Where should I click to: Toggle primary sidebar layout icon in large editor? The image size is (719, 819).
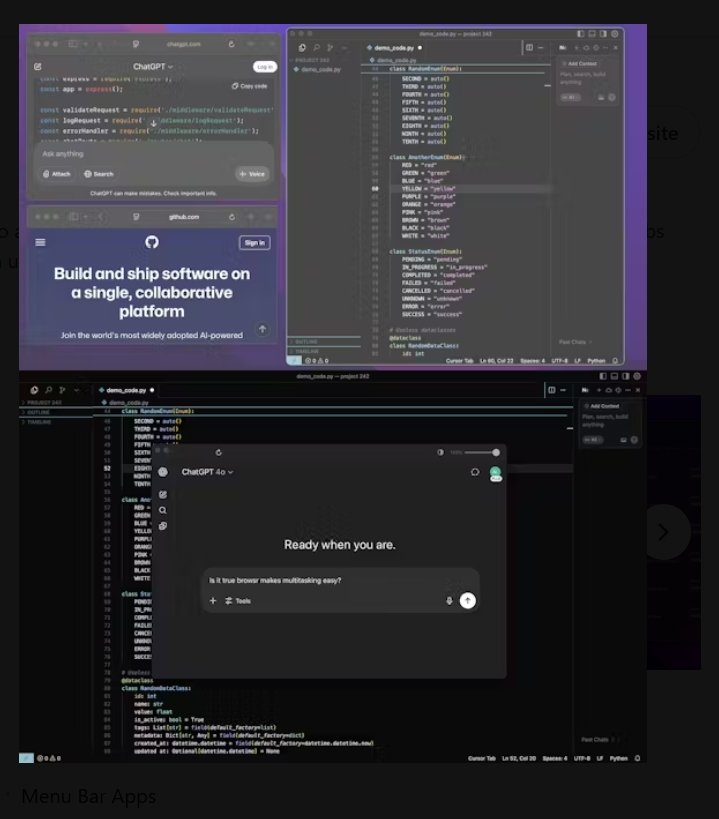point(603,376)
